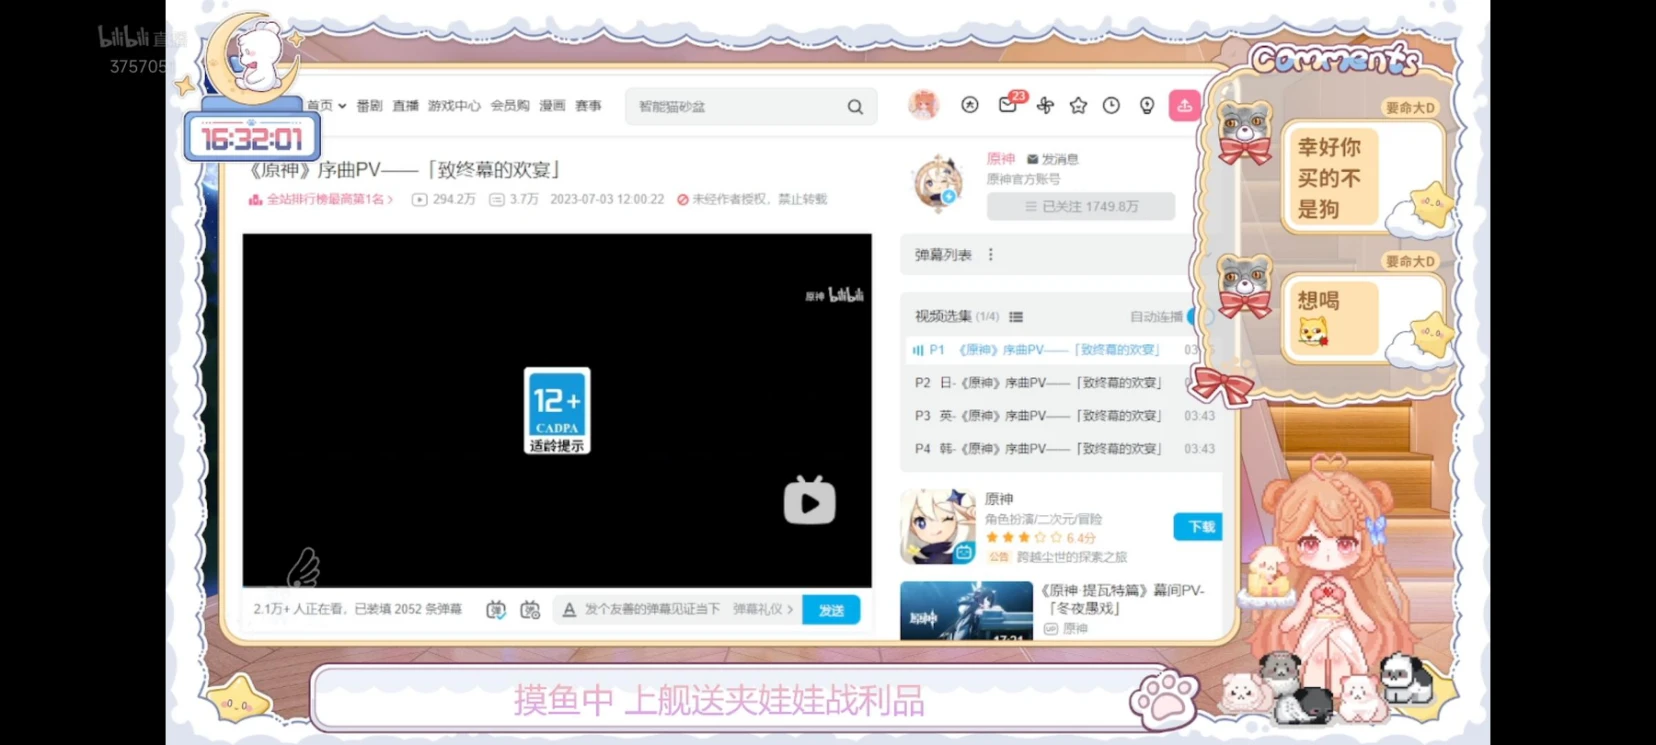This screenshot has height=745, width=1656.
Task: Open the membership (大会员) circle icon
Action: [x=970, y=105]
